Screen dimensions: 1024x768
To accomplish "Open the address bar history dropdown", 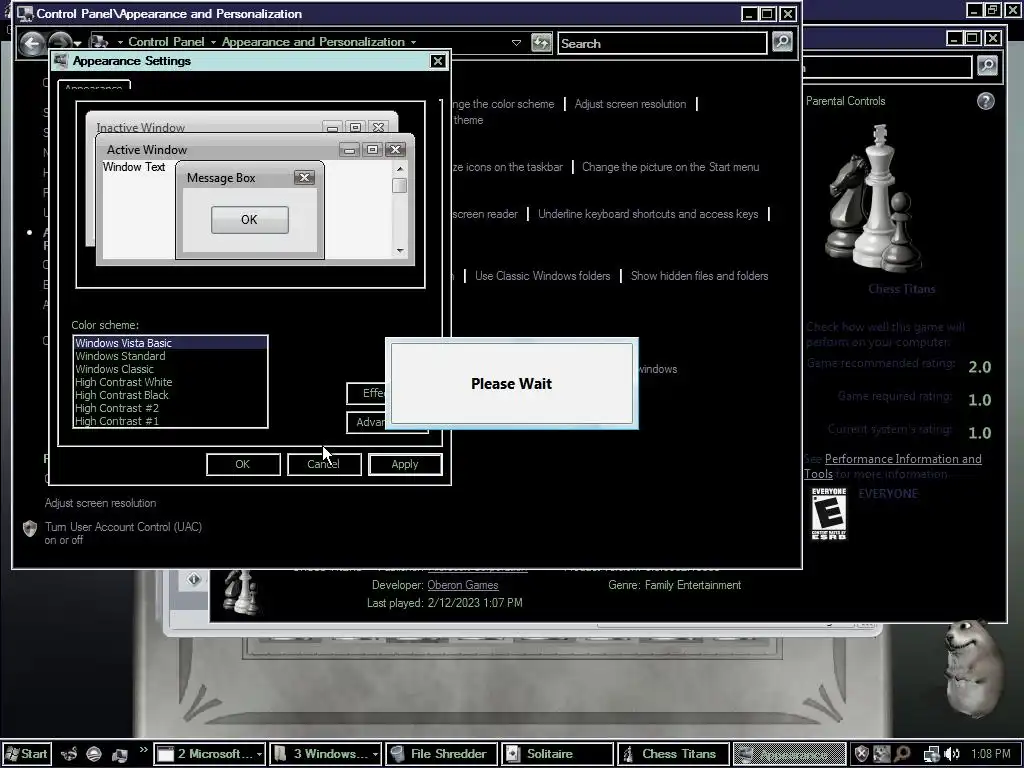I will tap(516, 42).
